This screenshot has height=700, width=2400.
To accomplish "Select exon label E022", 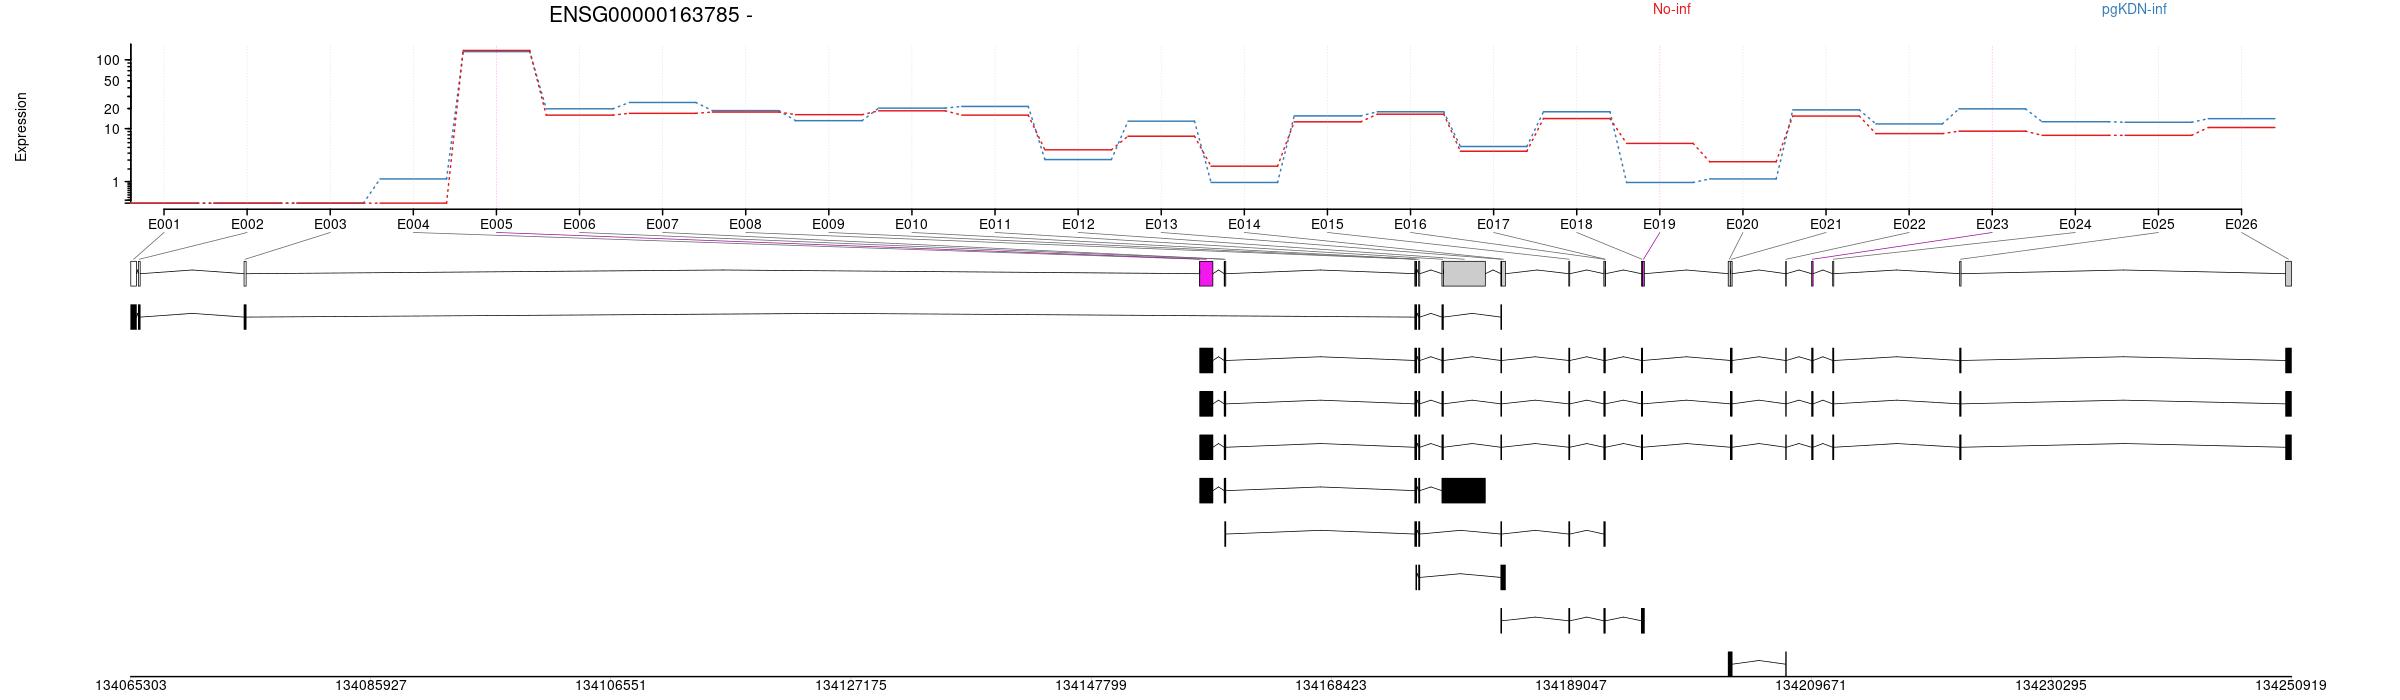I will click(1909, 225).
